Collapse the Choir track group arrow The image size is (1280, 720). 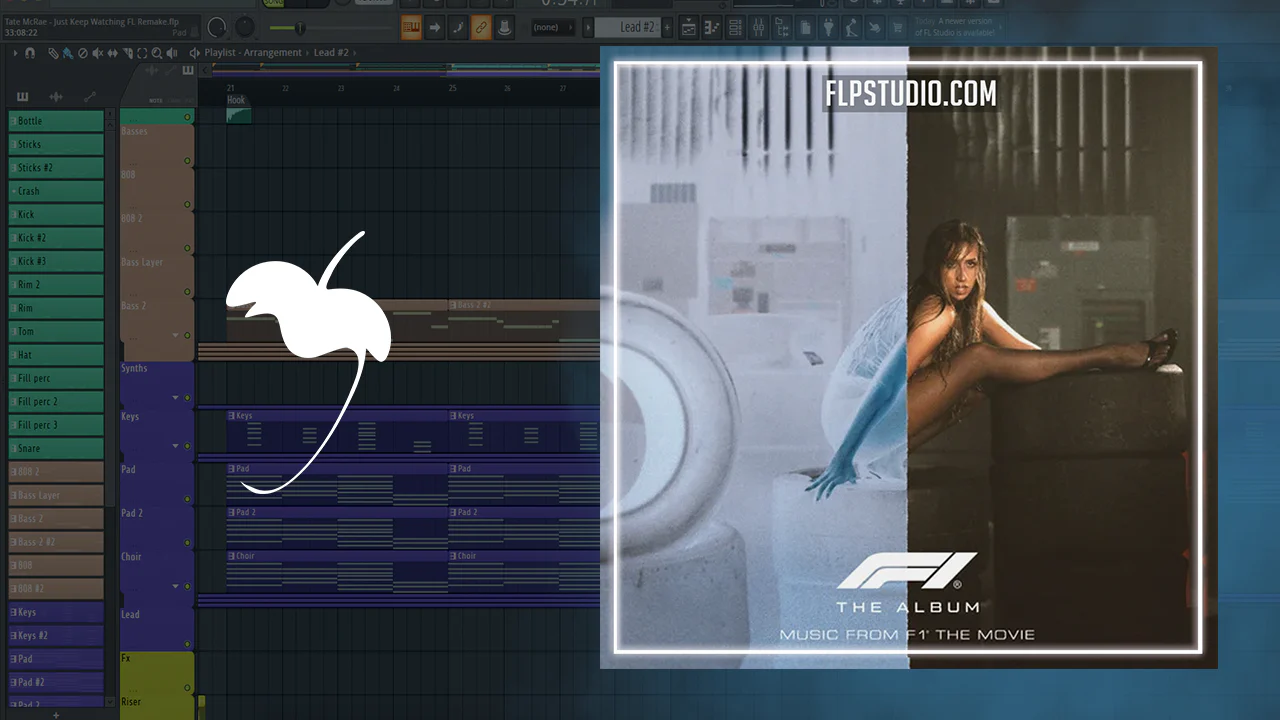pyautogui.click(x=175, y=586)
